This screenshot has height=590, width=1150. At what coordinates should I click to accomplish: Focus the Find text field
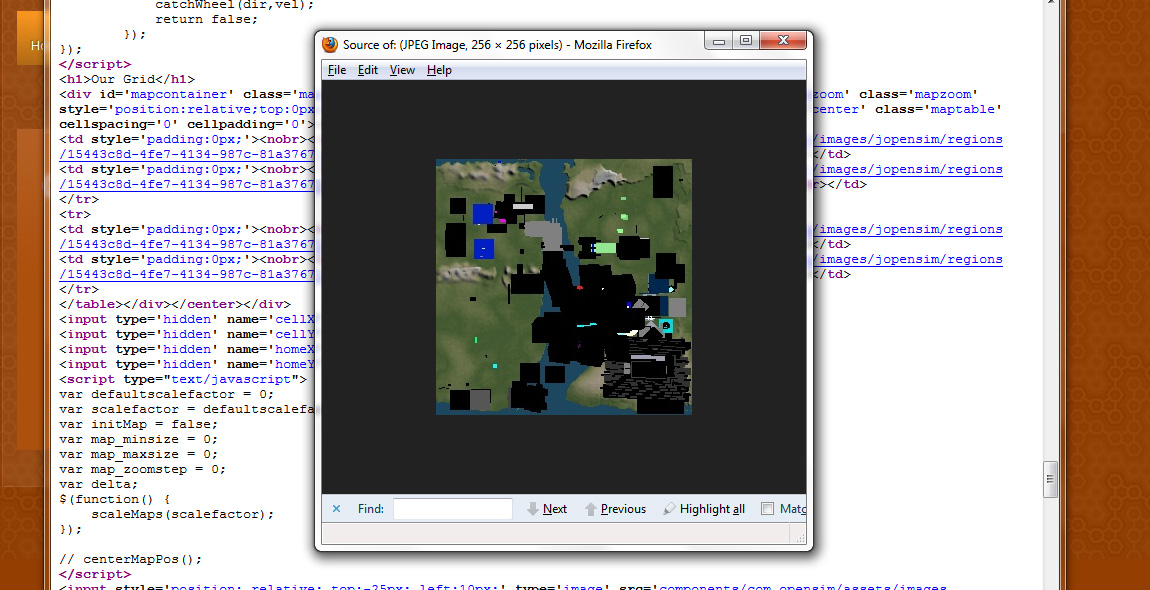pos(453,509)
